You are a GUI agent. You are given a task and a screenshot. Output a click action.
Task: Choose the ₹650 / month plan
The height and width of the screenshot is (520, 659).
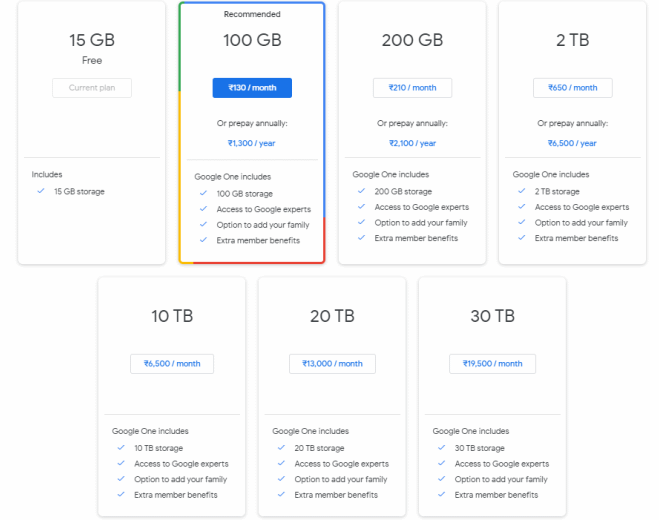tap(572, 88)
